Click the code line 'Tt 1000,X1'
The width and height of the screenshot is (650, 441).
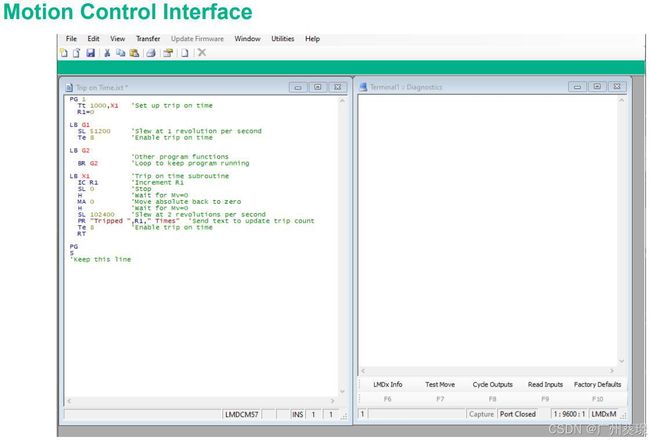point(98,106)
